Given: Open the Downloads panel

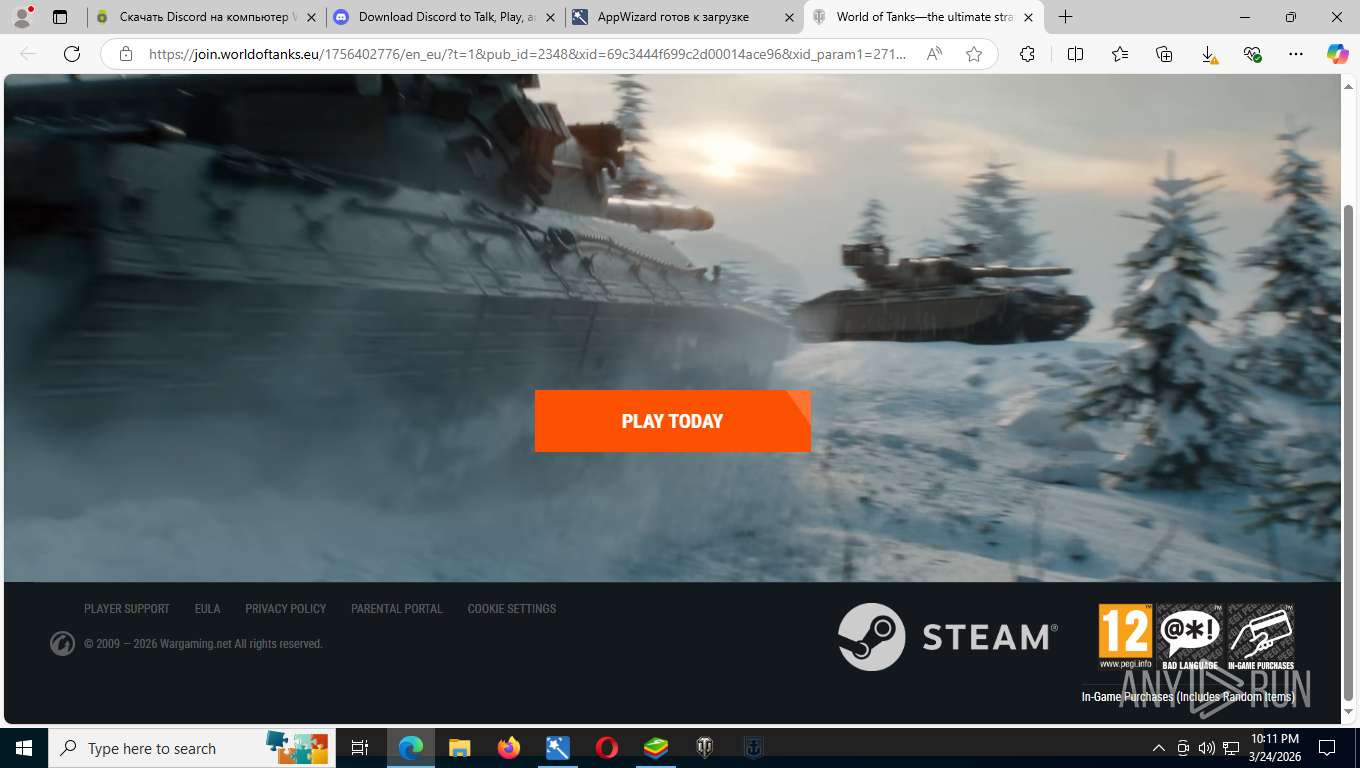Looking at the screenshot, I should (1208, 55).
